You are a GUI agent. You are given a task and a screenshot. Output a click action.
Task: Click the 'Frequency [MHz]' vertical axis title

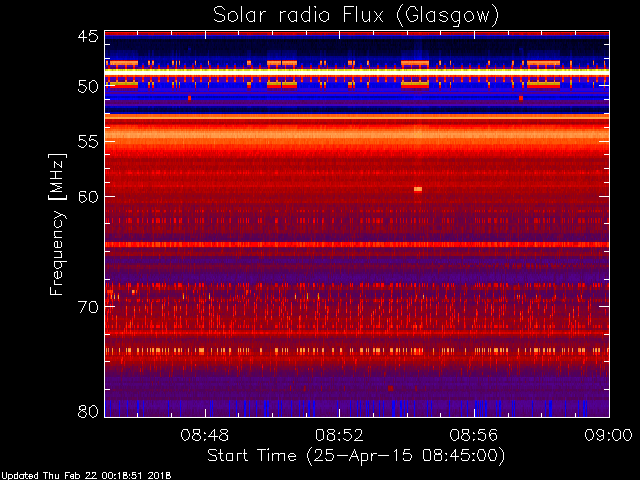pyautogui.click(x=57, y=224)
